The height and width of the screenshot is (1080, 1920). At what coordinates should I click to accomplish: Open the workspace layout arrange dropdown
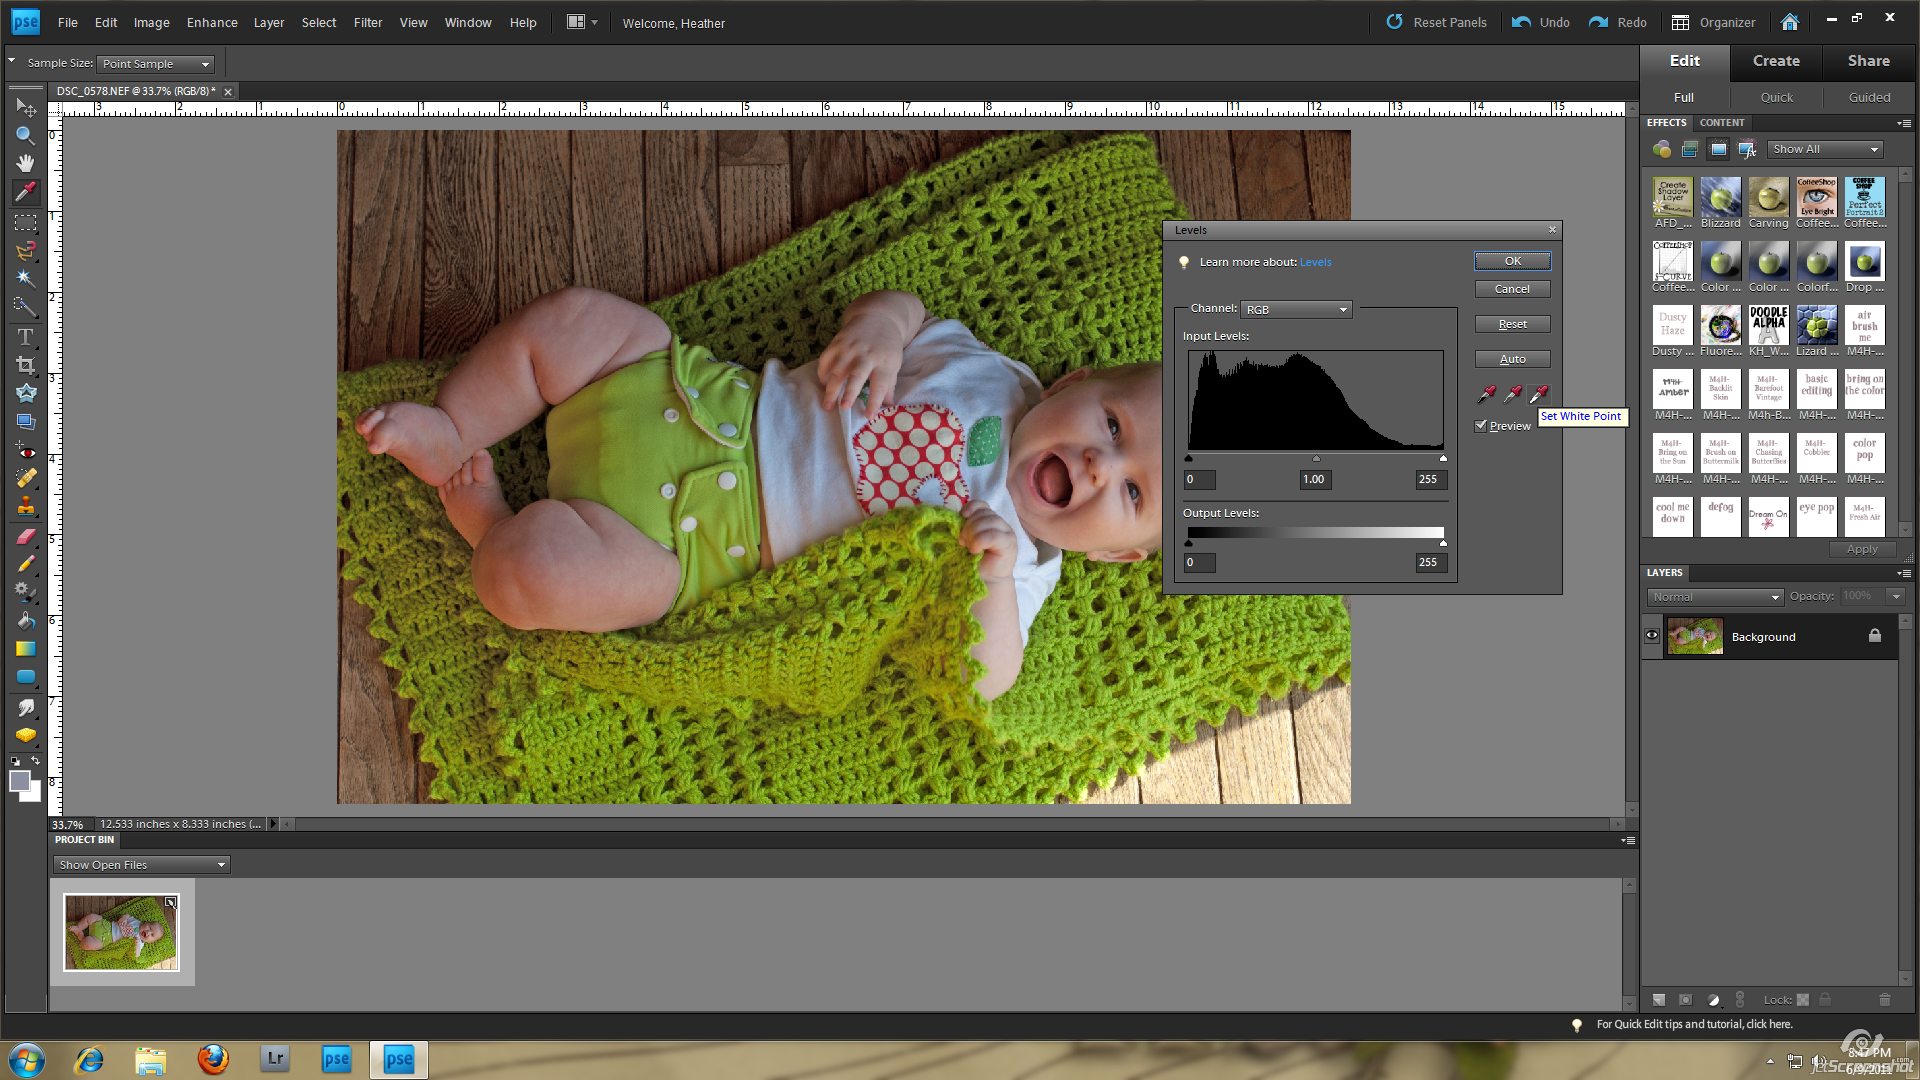pyautogui.click(x=582, y=22)
